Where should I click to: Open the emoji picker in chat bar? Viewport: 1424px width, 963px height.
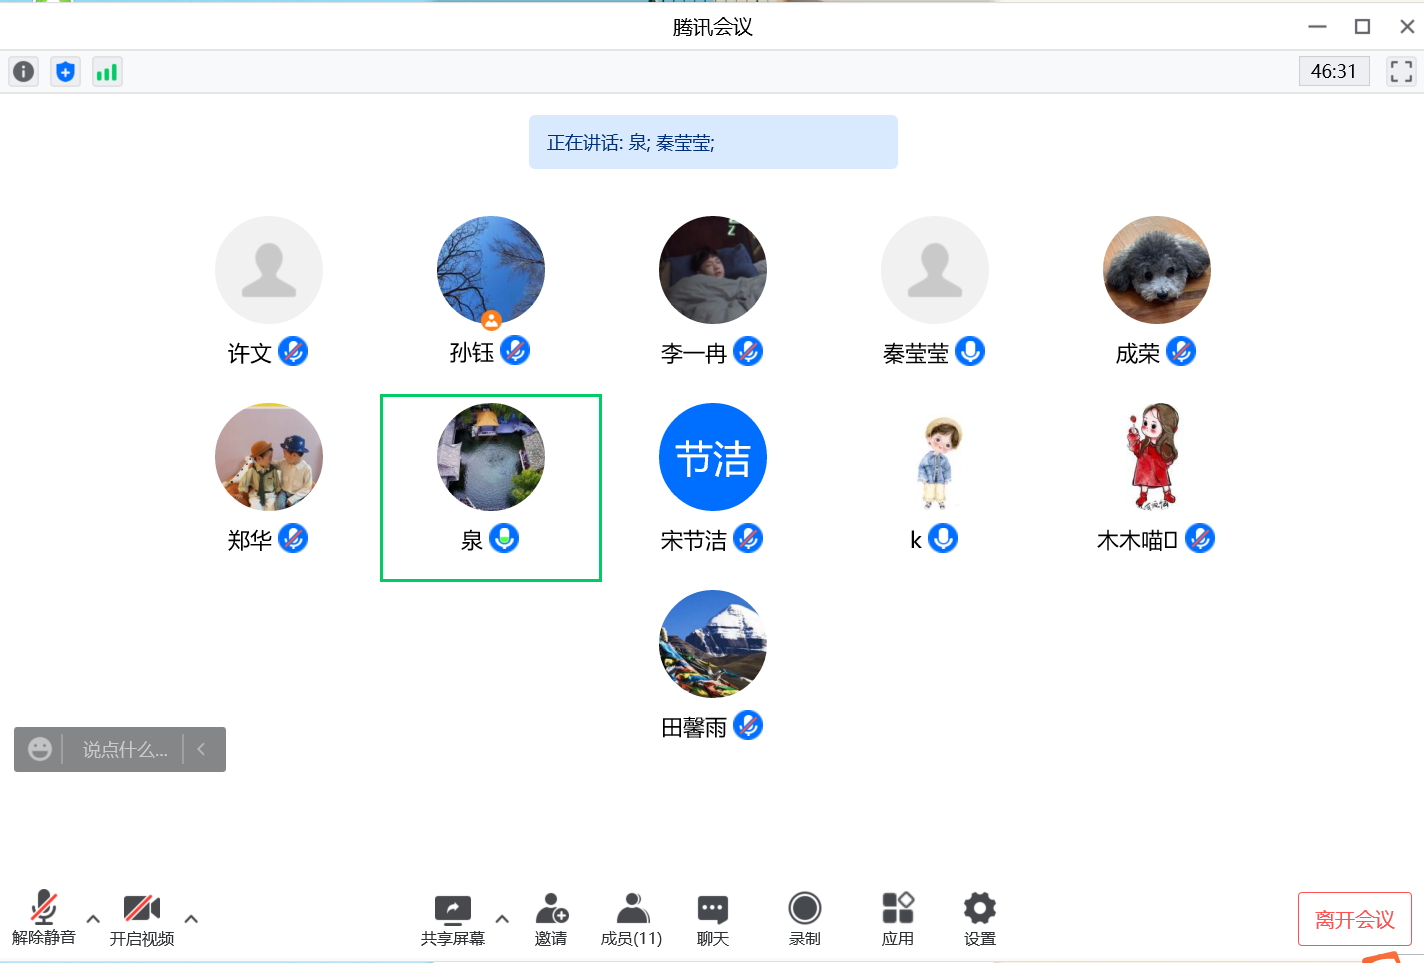click(40, 749)
